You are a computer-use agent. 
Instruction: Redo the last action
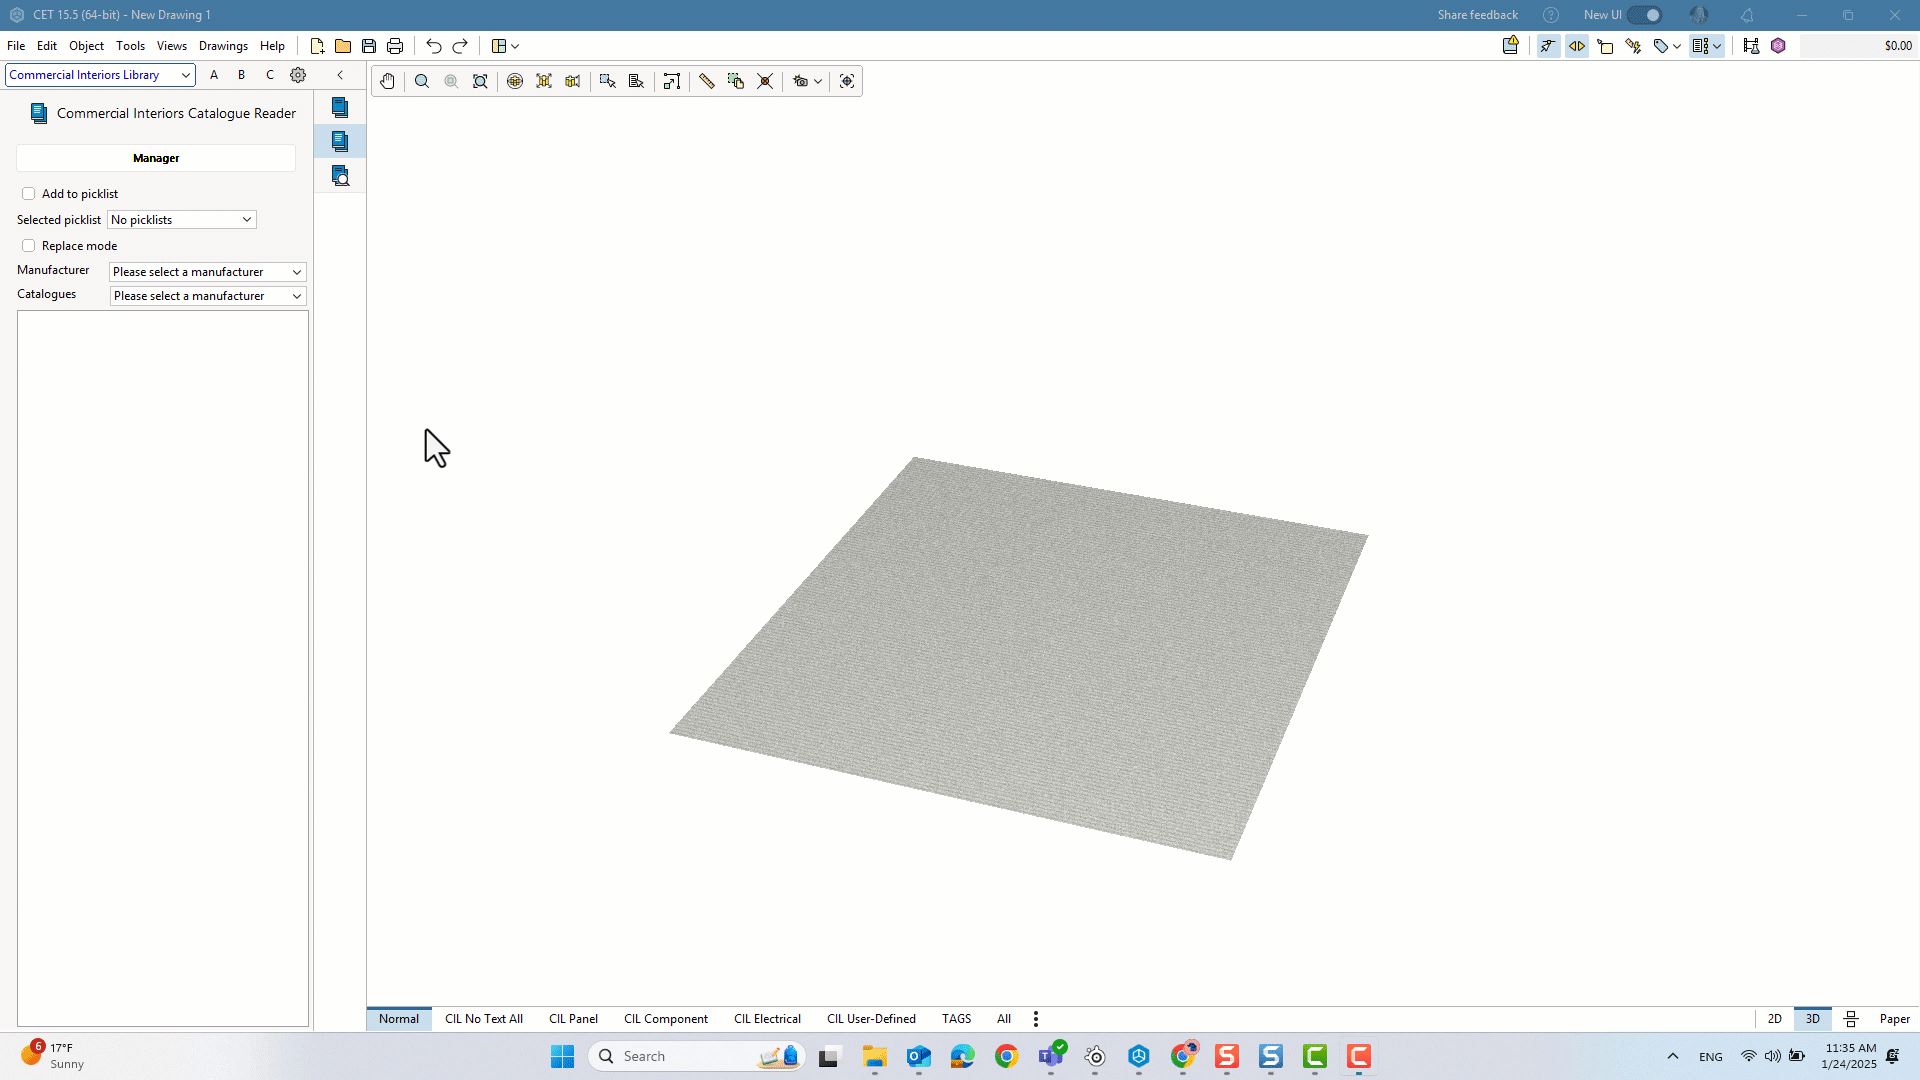coord(460,46)
